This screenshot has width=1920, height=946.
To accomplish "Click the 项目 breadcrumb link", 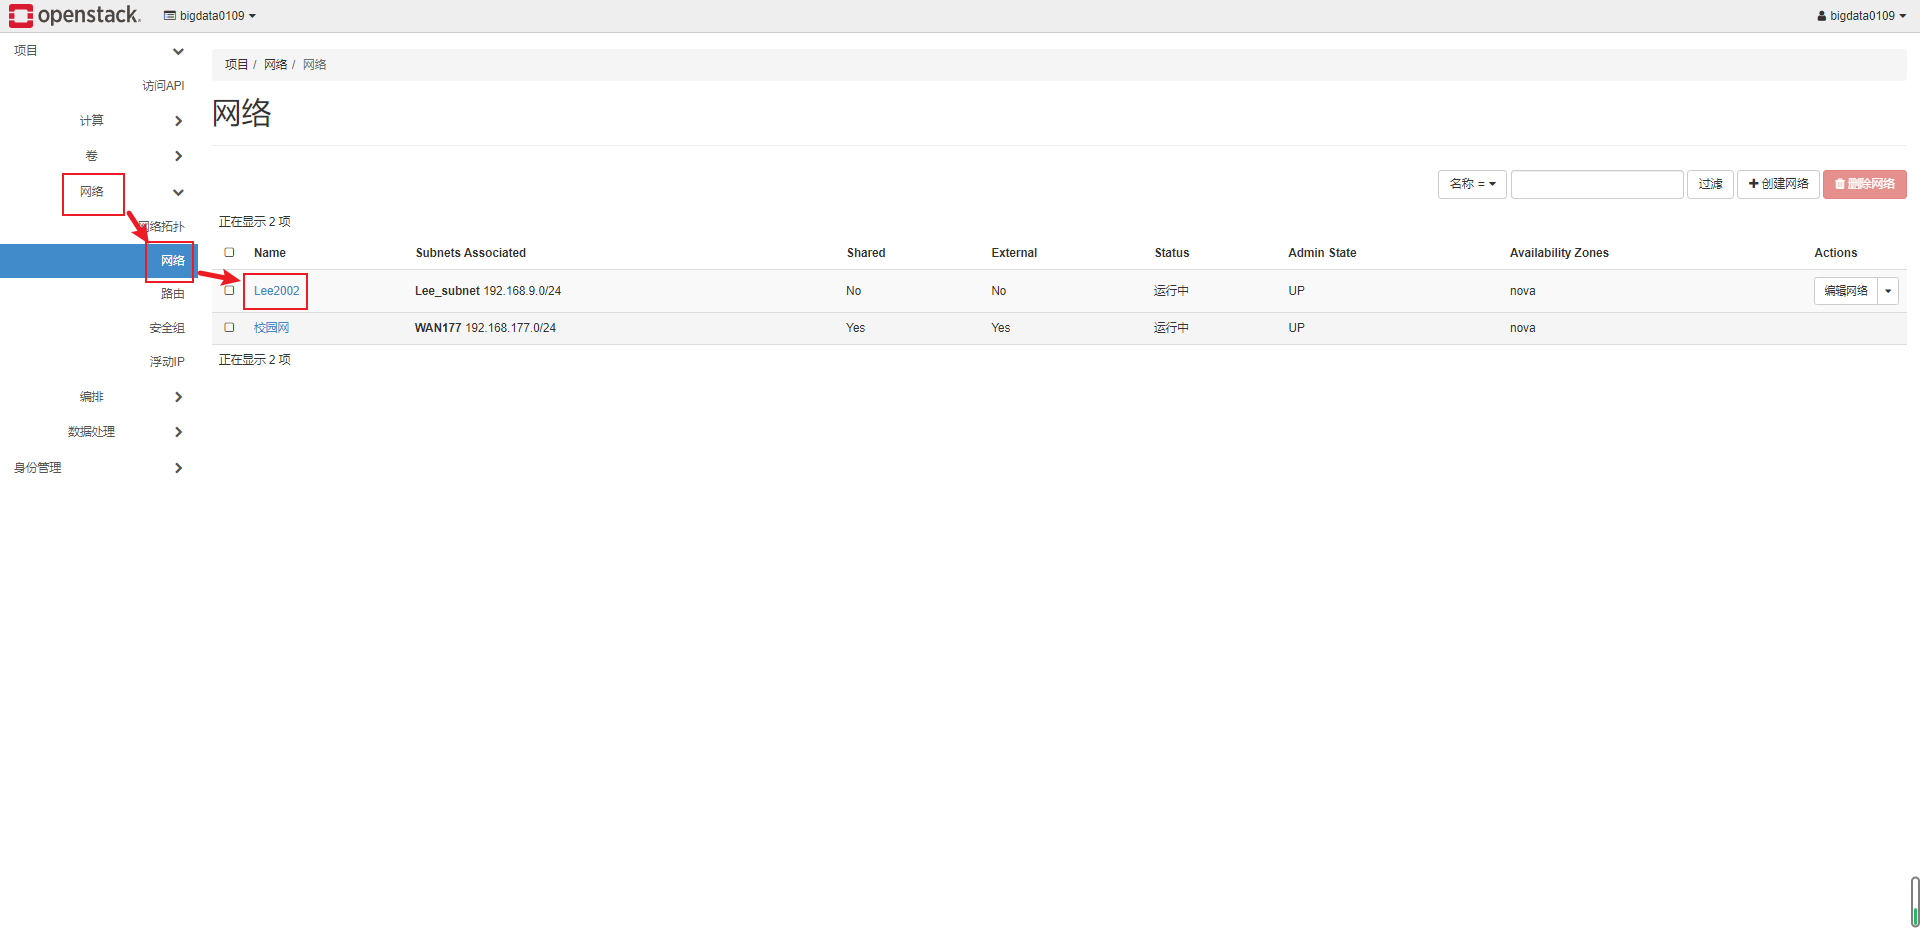I will pyautogui.click(x=236, y=65).
